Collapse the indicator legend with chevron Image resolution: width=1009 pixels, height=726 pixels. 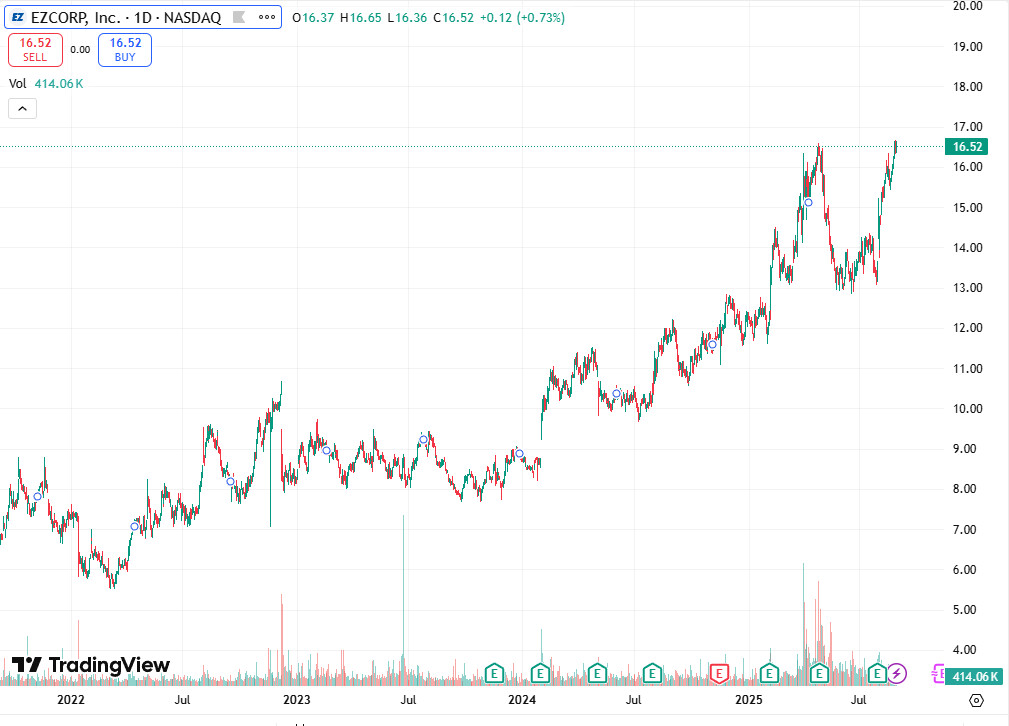(23, 109)
